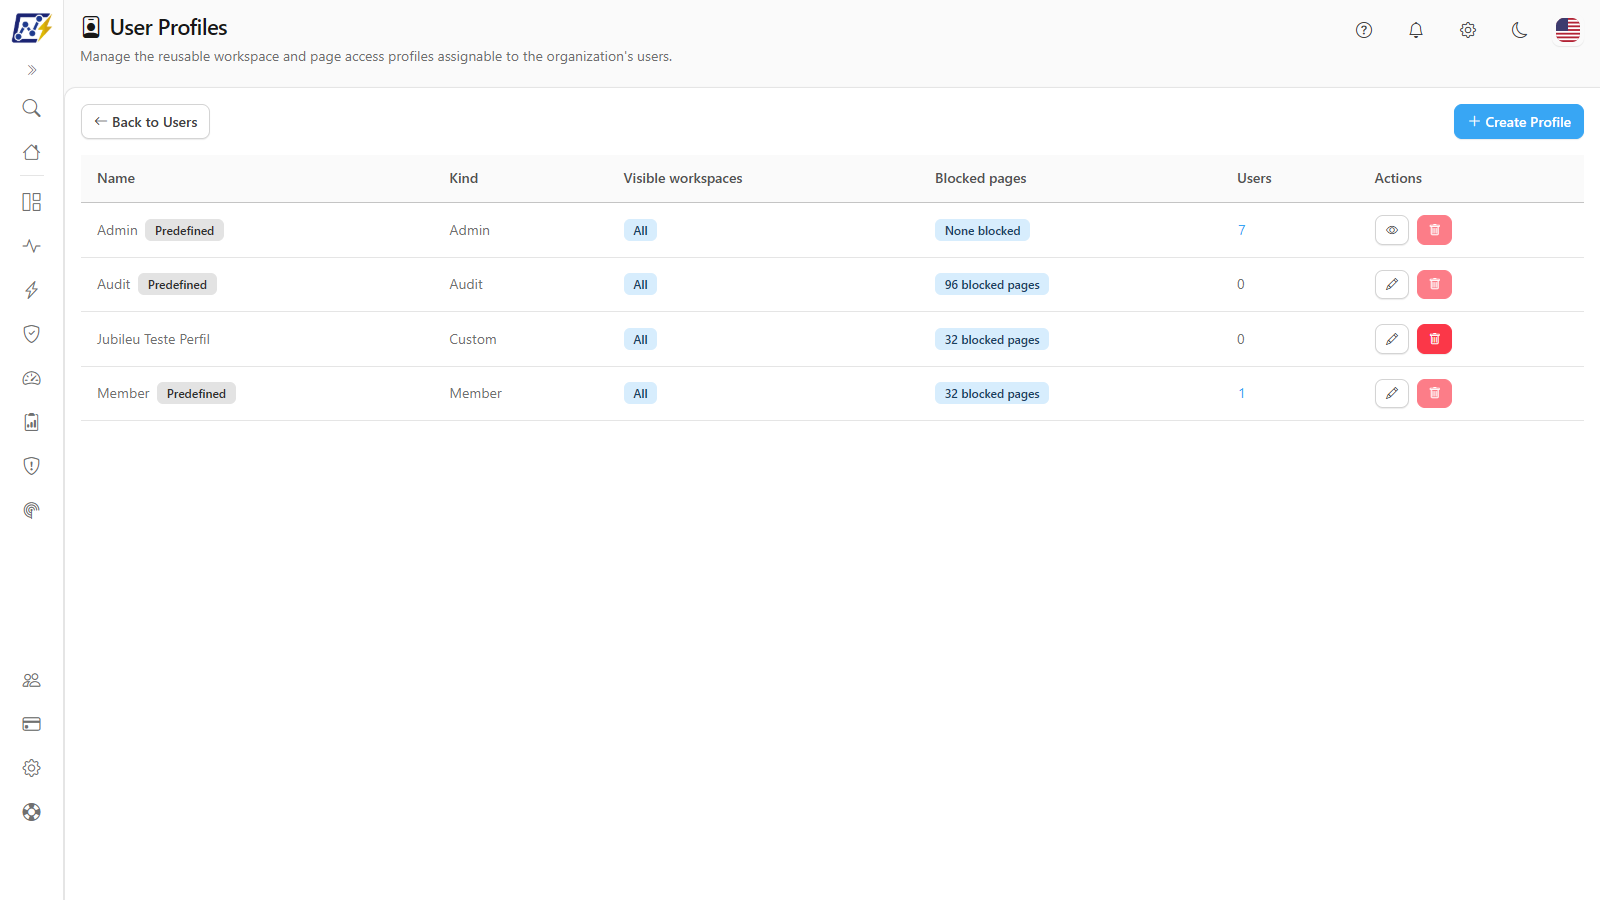View the Admin profile eye icon
This screenshot has height=900, width=1600.
(x=1392, y=230)
